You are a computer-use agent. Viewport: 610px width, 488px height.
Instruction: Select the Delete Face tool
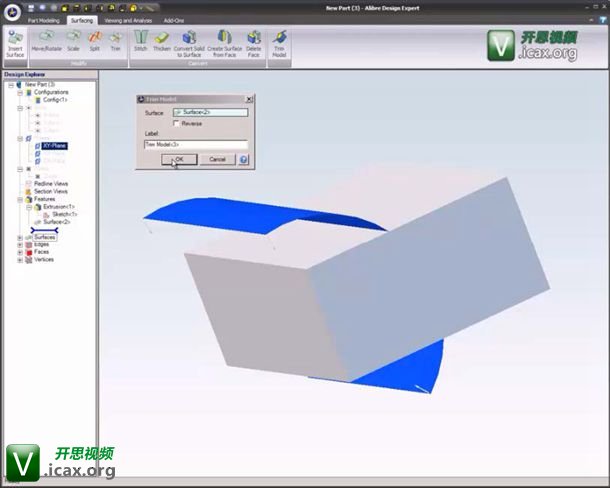[253, 42]
